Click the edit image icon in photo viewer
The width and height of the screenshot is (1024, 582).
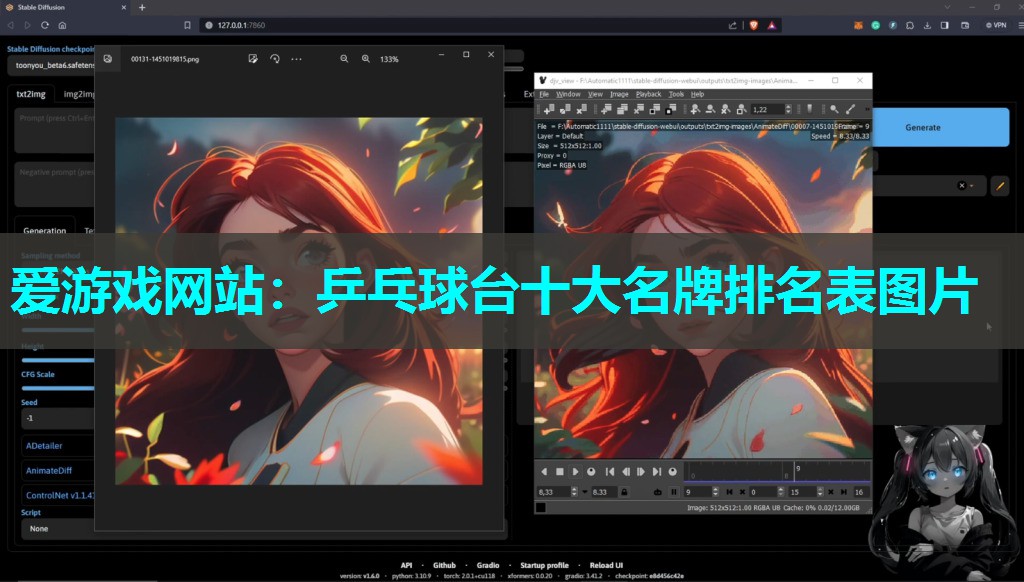[x=253, y=59]
